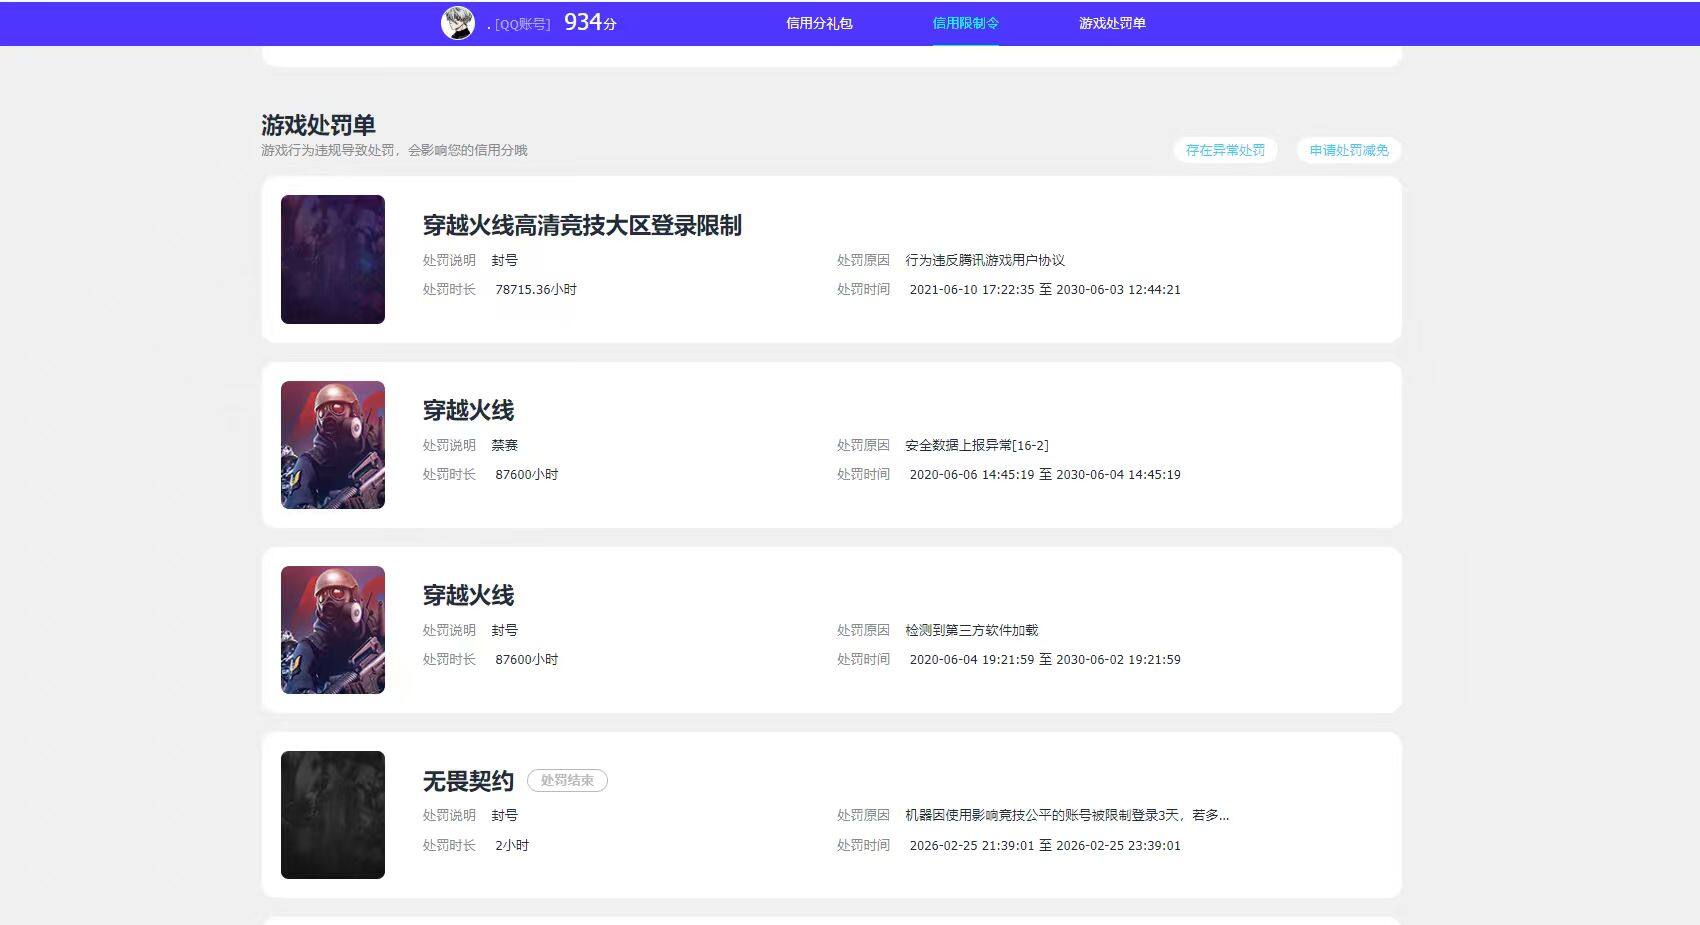This screenshot has width=1700, height=925.
Task: Open the 信用分礼包 tab
Action: (x=819, y=23)
